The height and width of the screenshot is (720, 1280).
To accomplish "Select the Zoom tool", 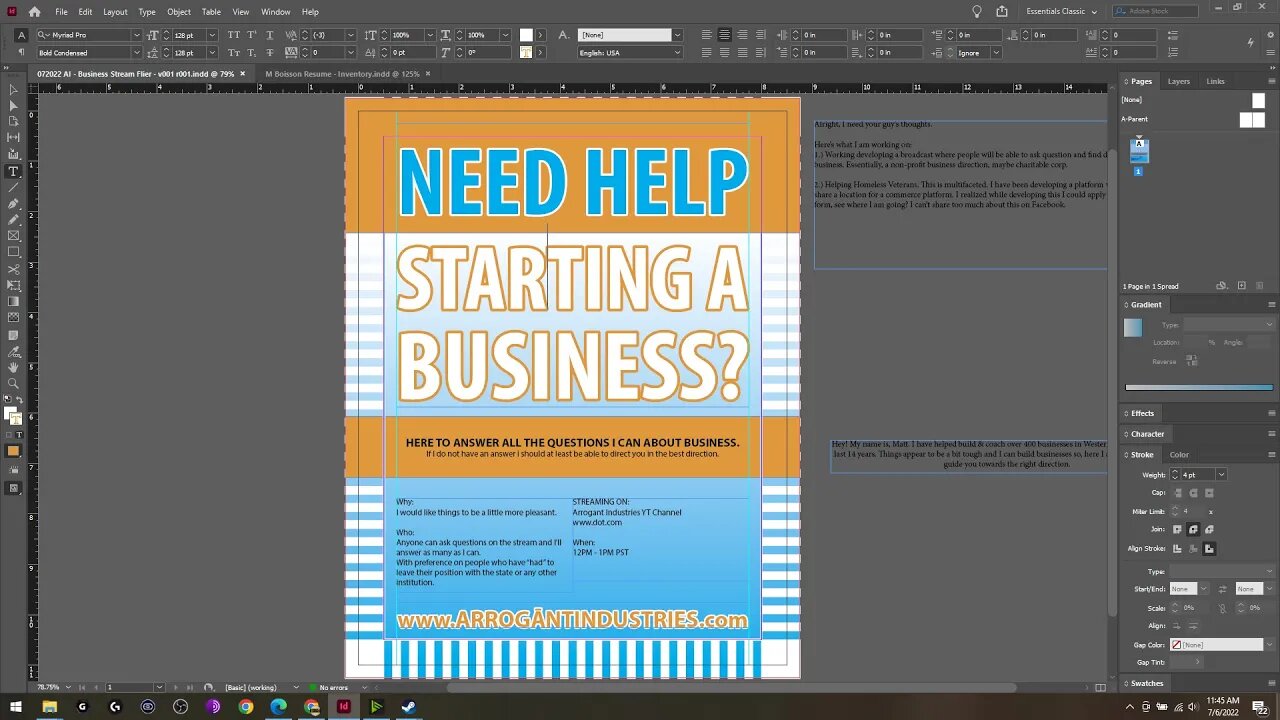I will 13,383.
